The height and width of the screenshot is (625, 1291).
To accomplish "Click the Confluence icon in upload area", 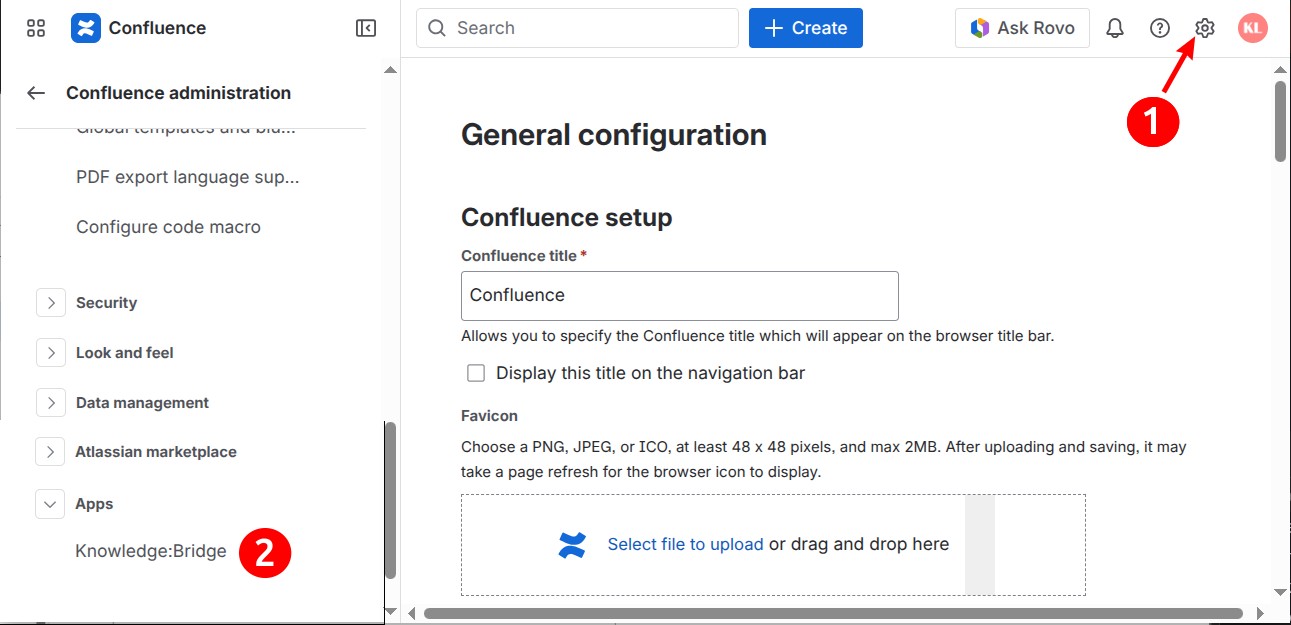I will coord(572,545).
